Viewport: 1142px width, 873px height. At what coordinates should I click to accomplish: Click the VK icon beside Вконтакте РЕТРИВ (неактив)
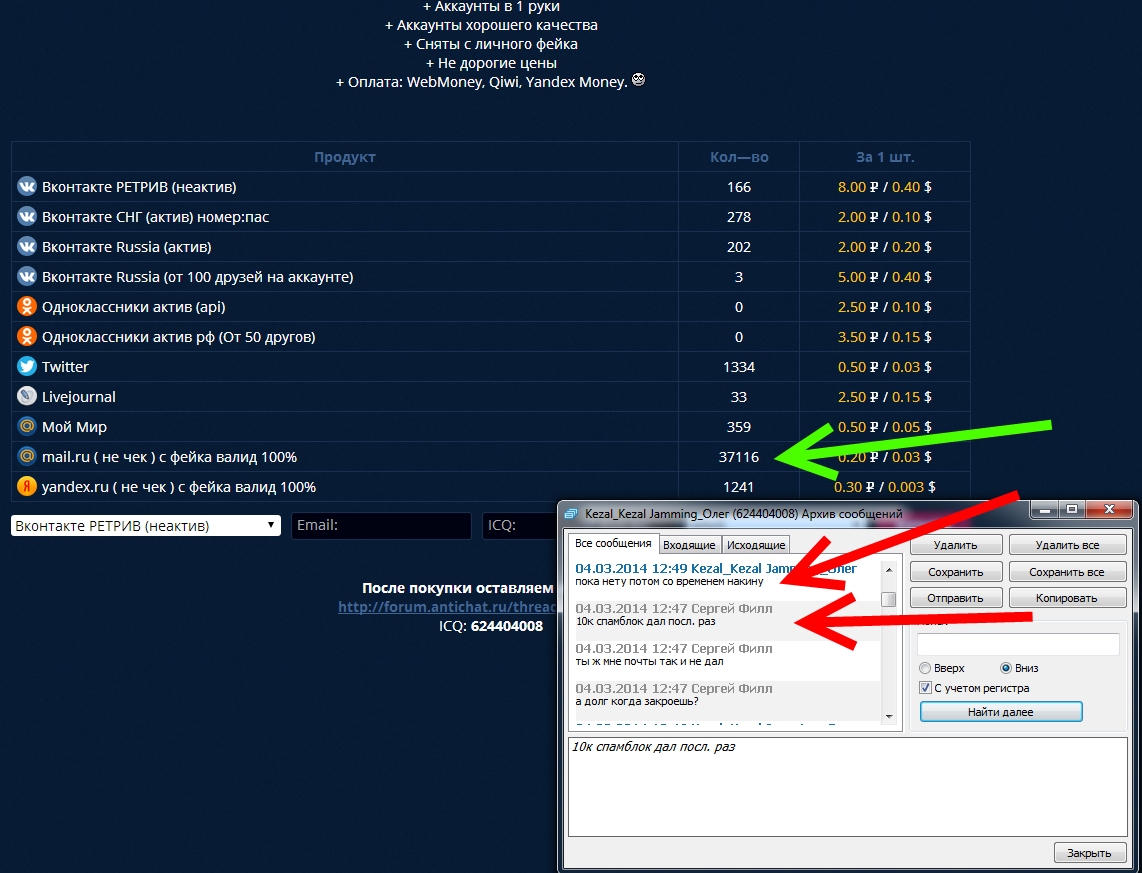[x=27, y=186]
